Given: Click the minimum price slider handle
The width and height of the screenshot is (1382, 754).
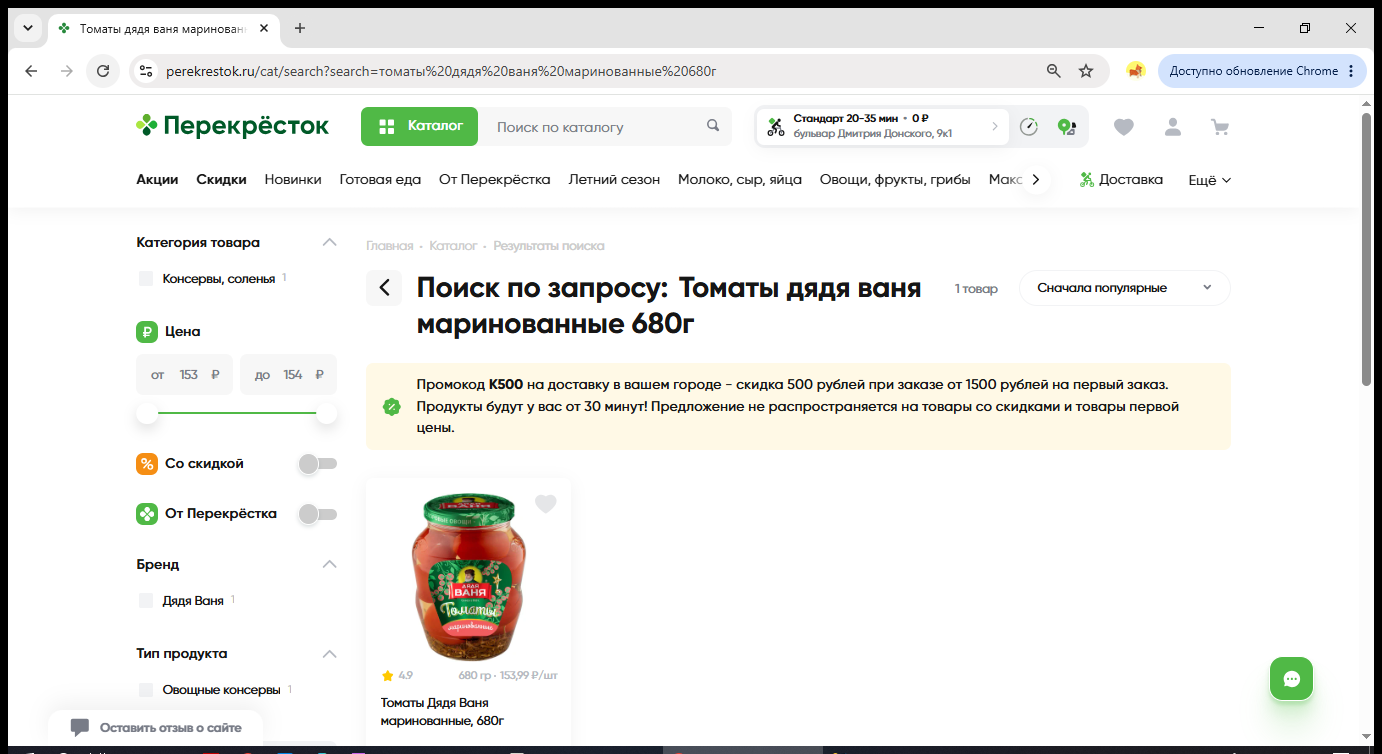Looking at the screenshot, I should 147,413.
